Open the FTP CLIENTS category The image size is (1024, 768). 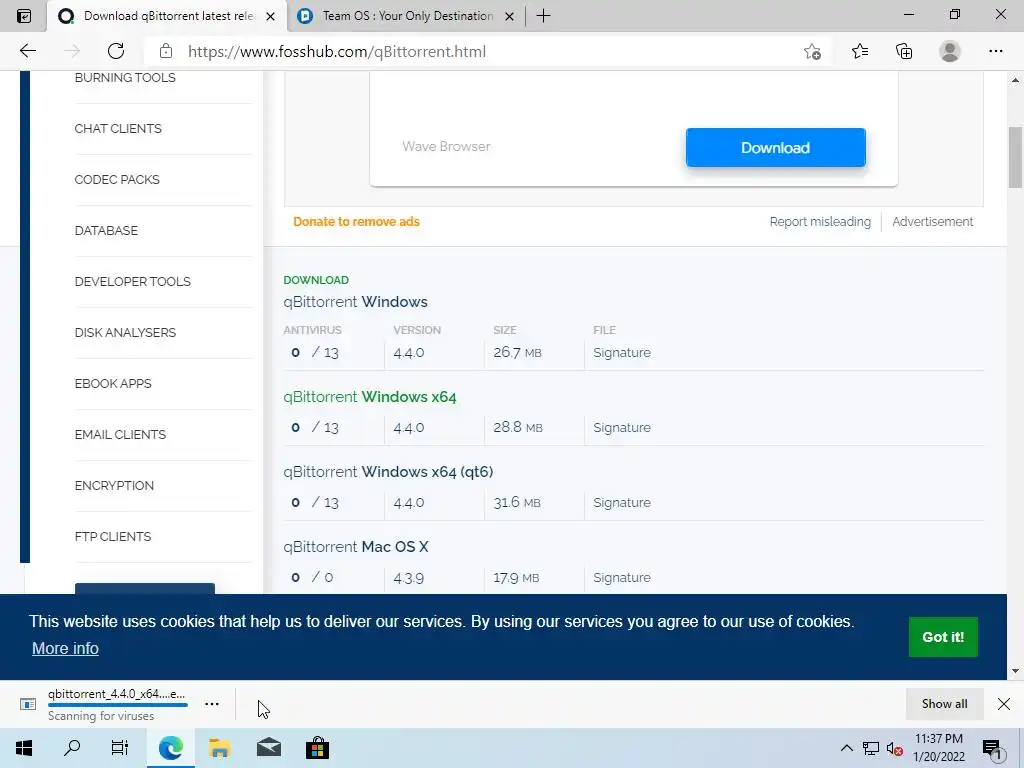(x=112, y=536)
